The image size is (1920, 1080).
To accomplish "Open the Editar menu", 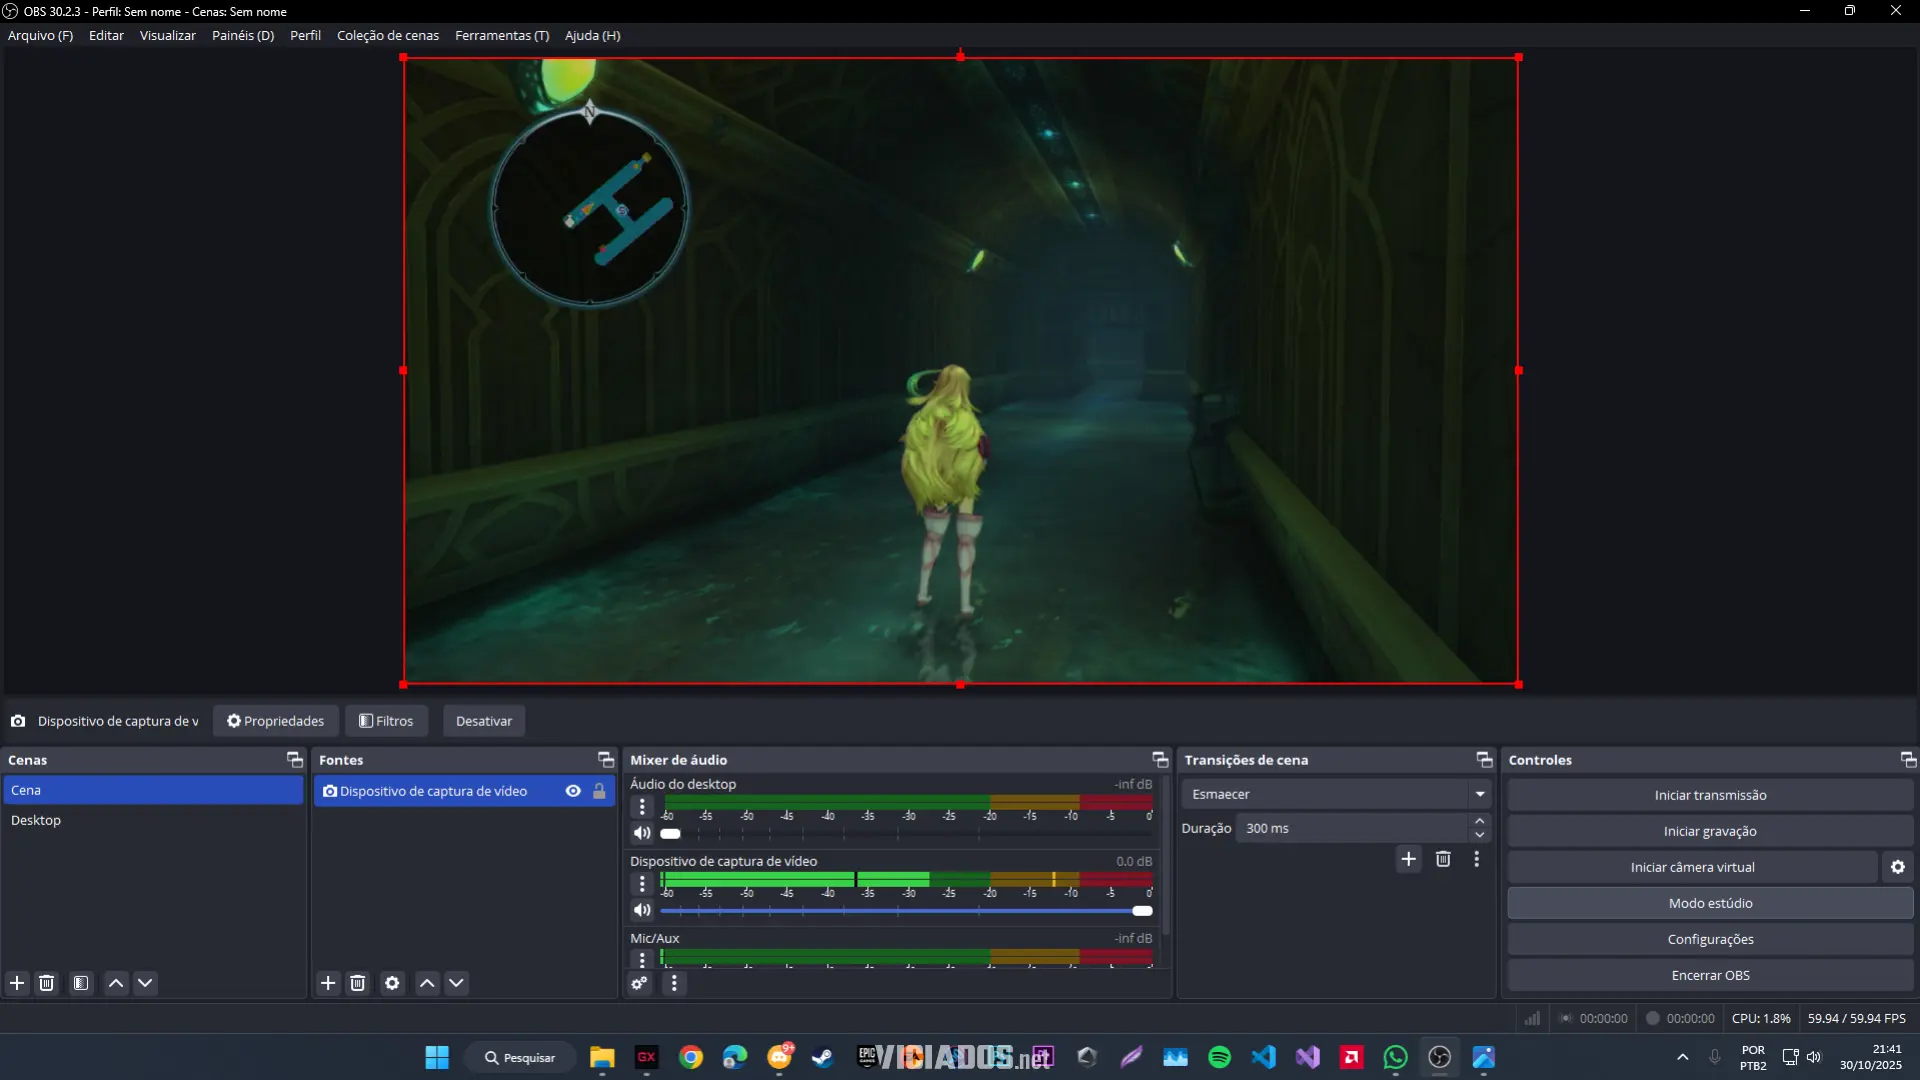I will [105, 35].
